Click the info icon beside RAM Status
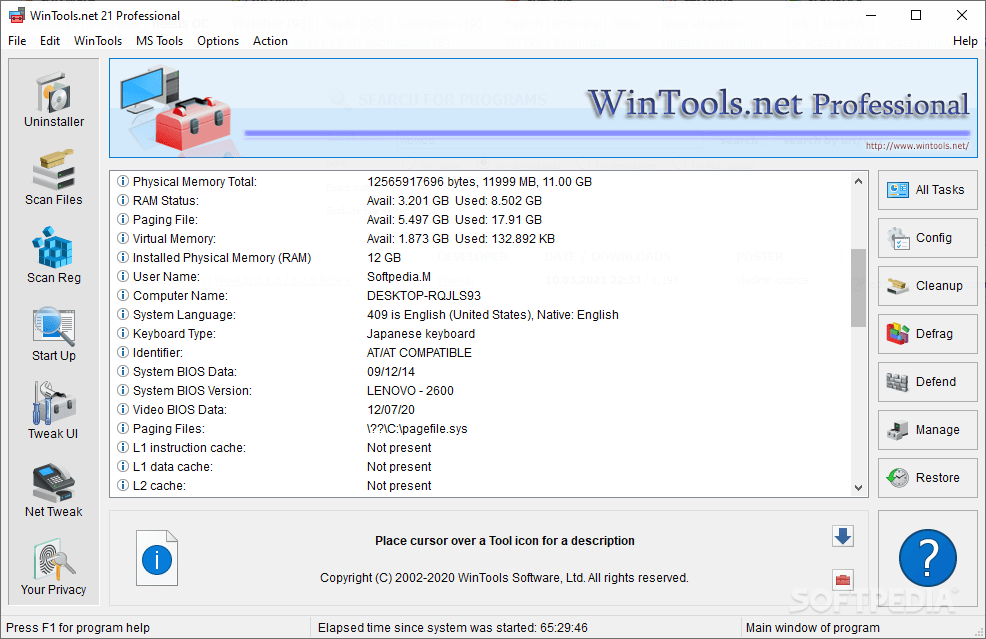 (123, 201)
